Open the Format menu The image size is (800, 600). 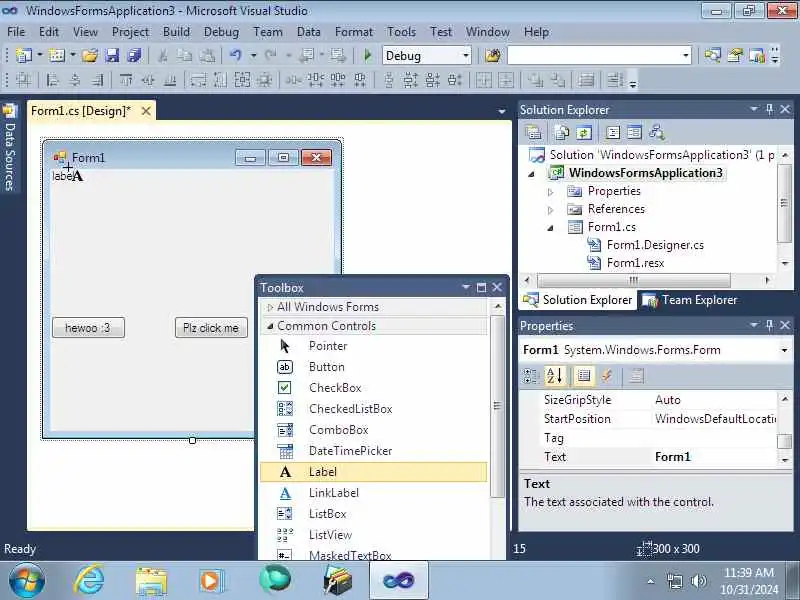point(354,32)
